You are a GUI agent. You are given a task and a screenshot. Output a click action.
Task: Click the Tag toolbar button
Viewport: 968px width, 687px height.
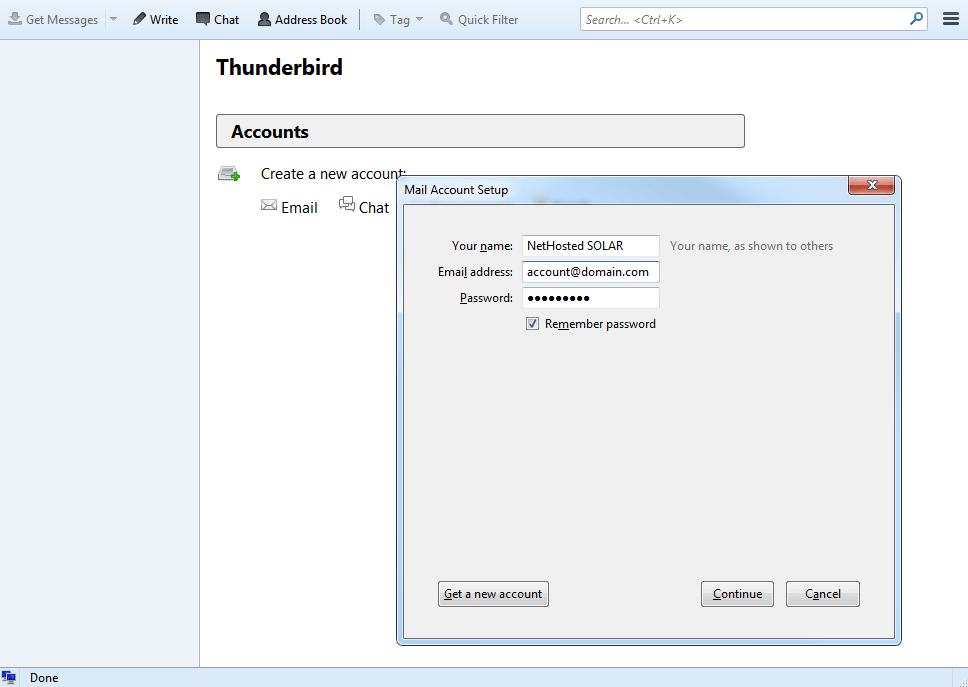(392, 20)
